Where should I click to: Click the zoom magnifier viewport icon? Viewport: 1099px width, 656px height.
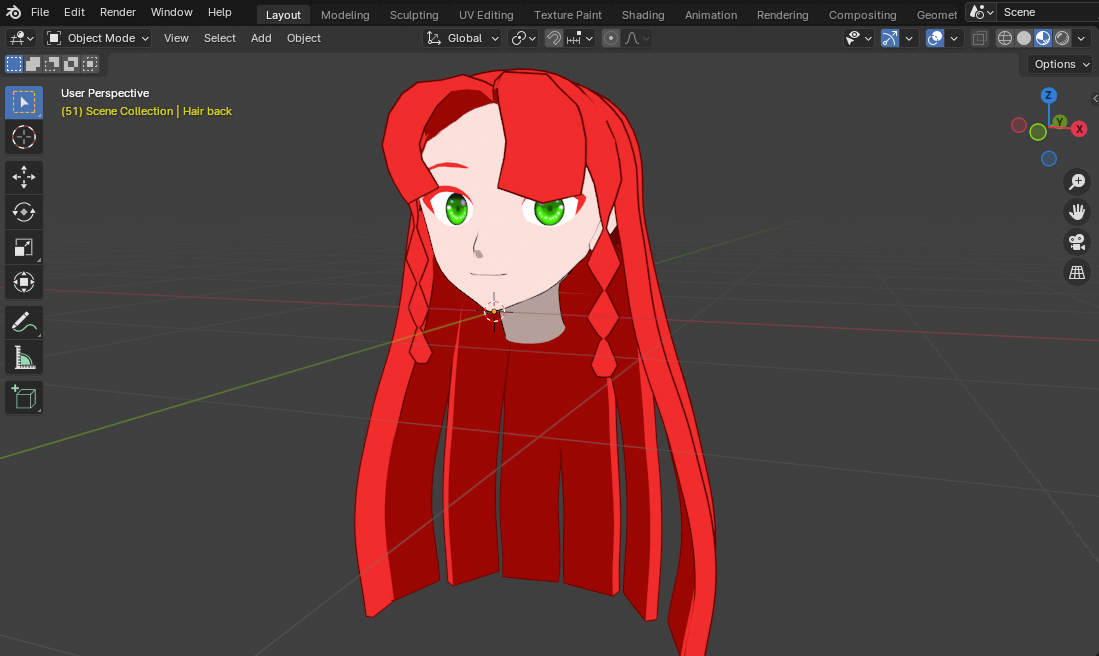[x=1077, y=182]
